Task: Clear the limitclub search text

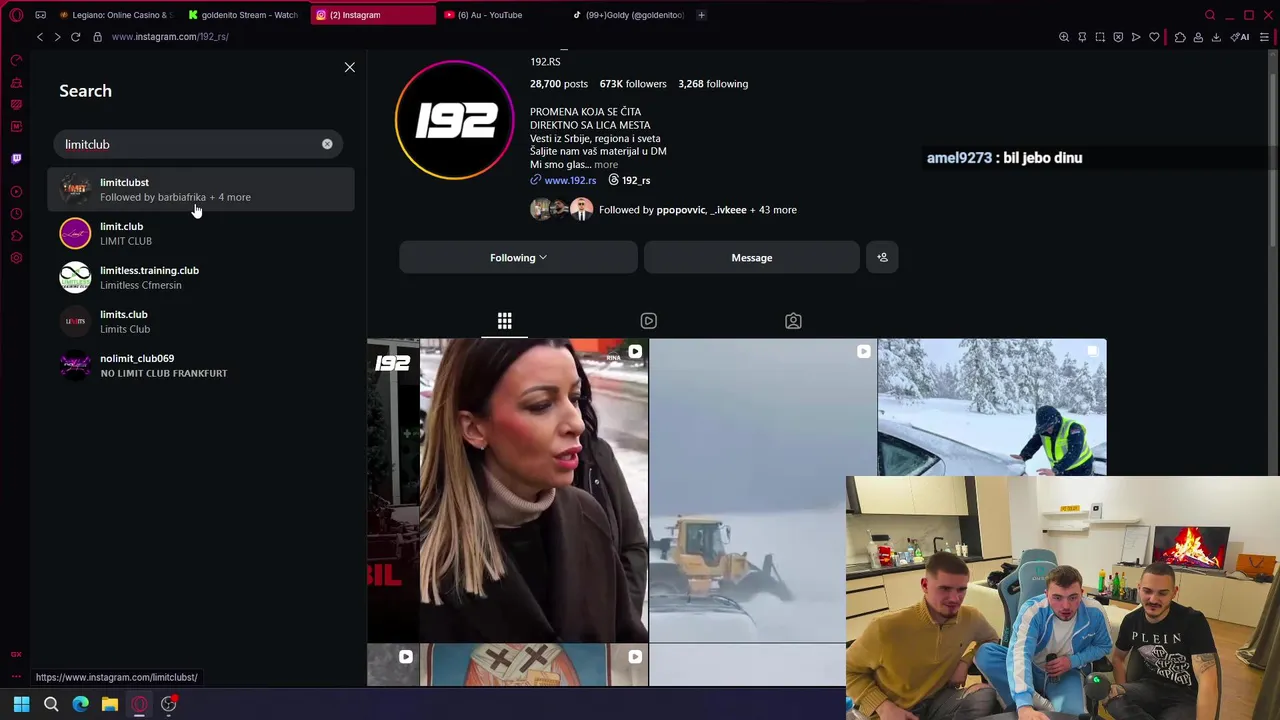Action: click(x=327, y=144)
